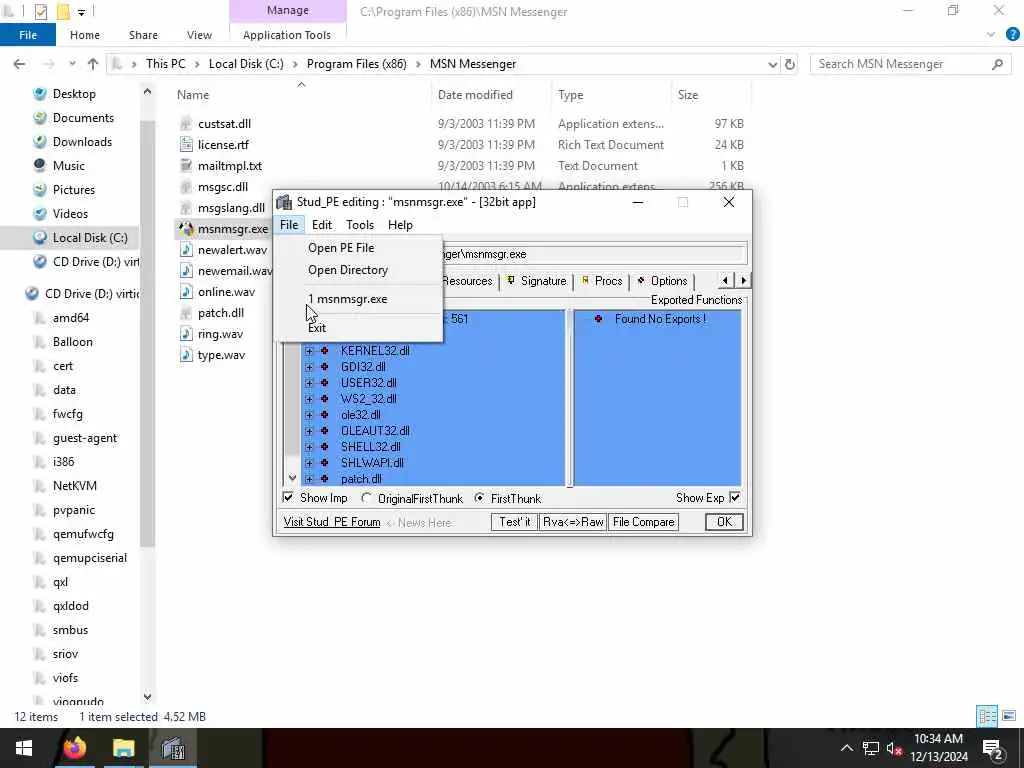The width and height of the screenshot is (1024, 768).
Task: Switch to the Signature tab
Action: click(x=537, y=281)
